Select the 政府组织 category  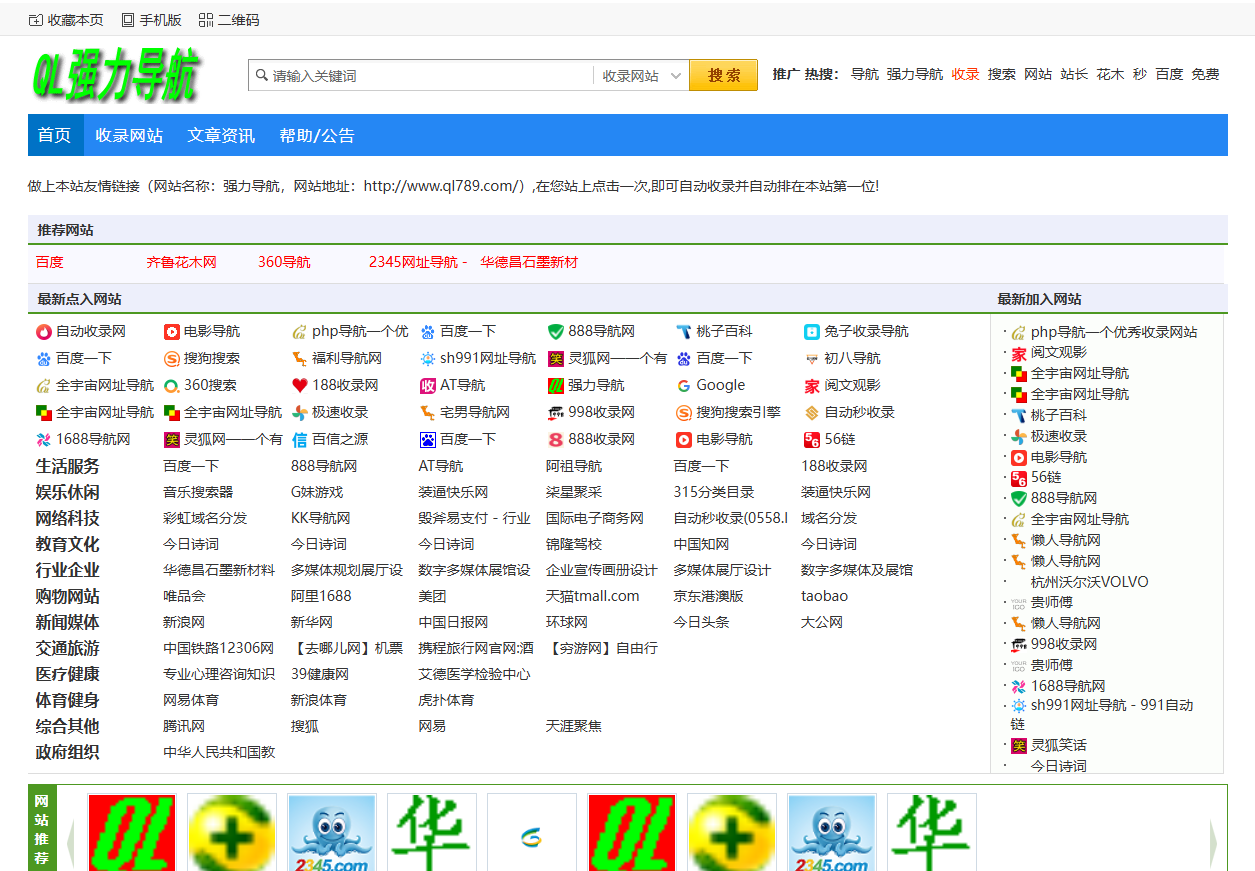point(68,753)
